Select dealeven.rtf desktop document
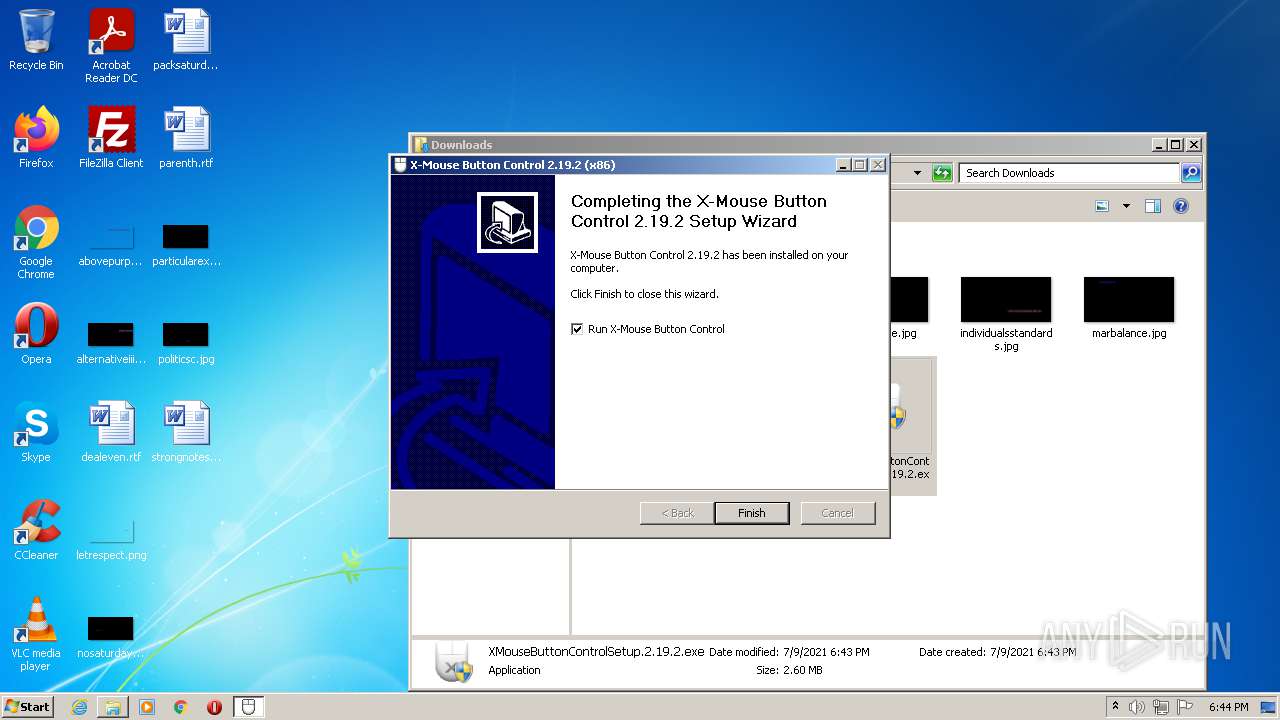 click(111, 432)
